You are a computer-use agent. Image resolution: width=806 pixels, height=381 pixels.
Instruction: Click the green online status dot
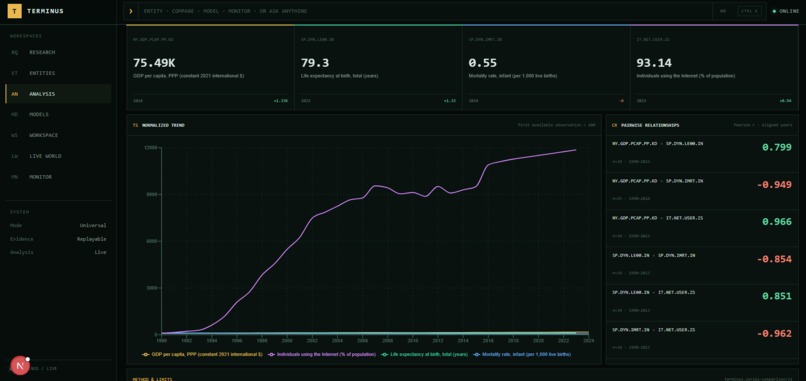click(x=774, y=11)
